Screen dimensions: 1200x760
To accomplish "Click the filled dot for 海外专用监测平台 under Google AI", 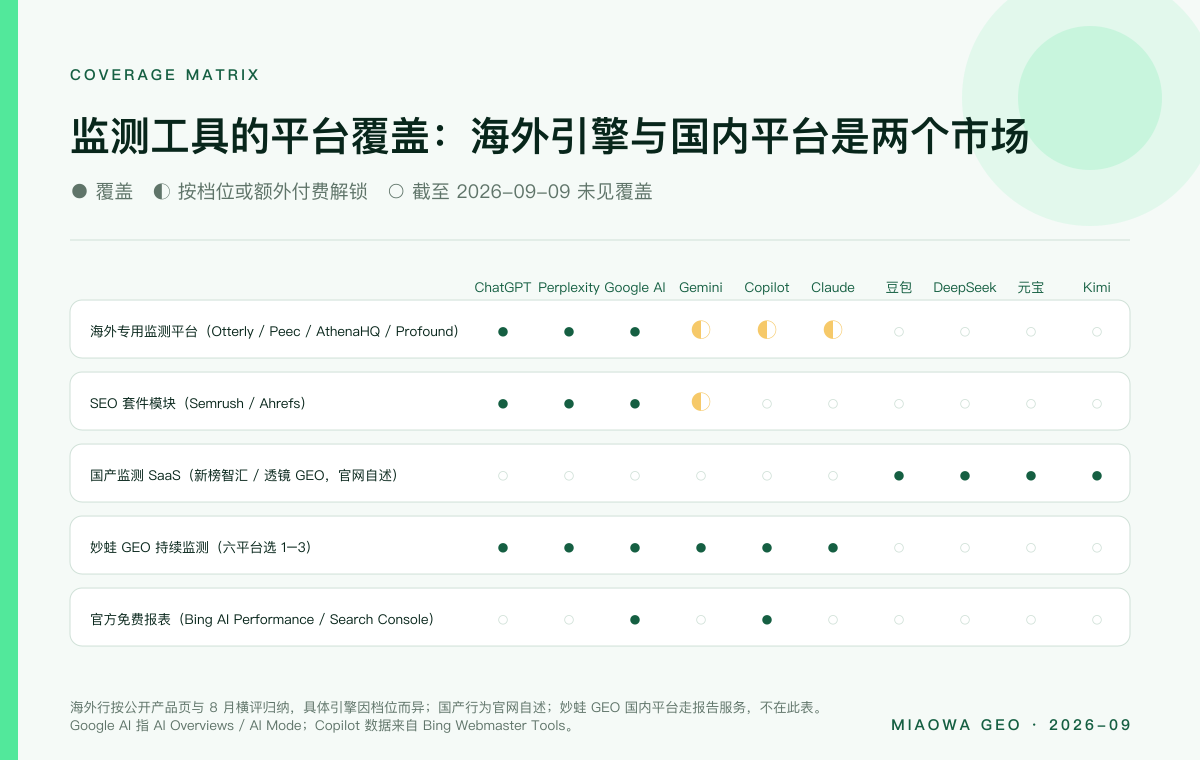I will pyautogui.click(x=635, y=331).
